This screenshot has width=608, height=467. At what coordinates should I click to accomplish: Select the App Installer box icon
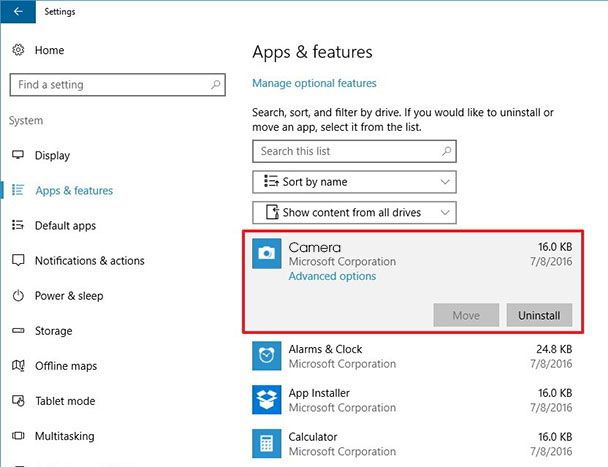coord(267,400)
